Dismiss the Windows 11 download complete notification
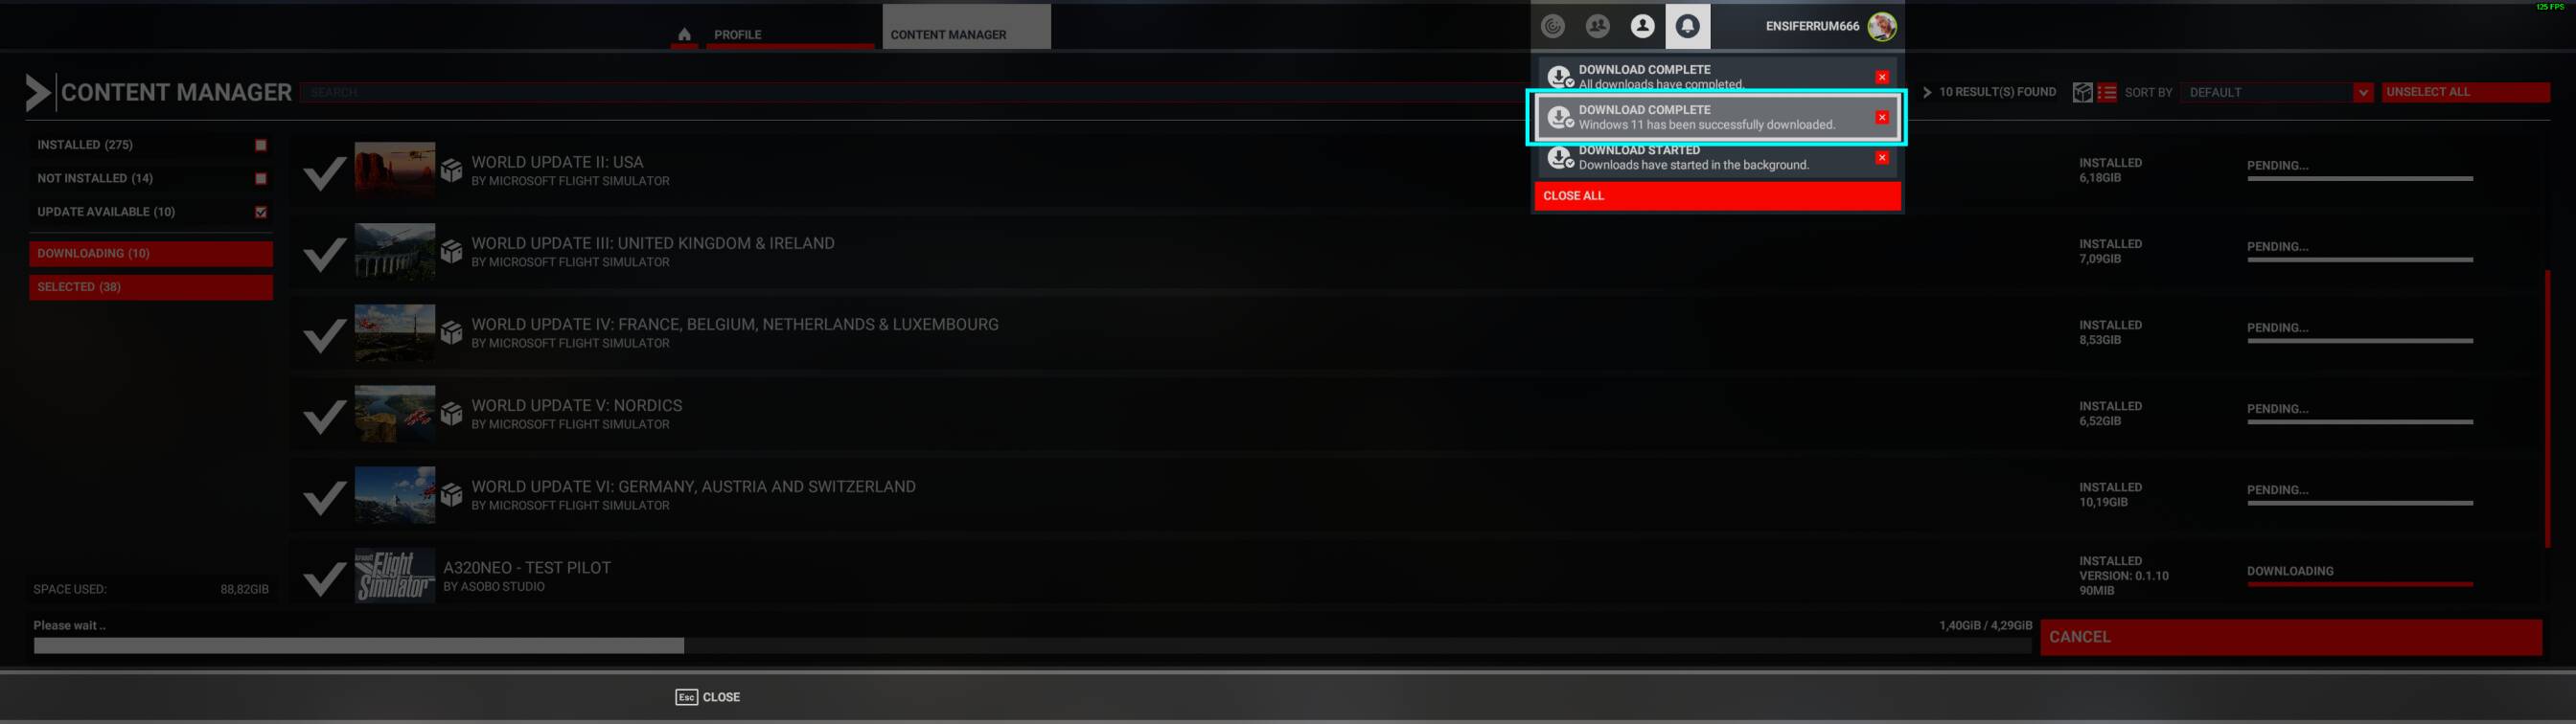Screen dimensions: 2576x724 (x=1882, y=117)
